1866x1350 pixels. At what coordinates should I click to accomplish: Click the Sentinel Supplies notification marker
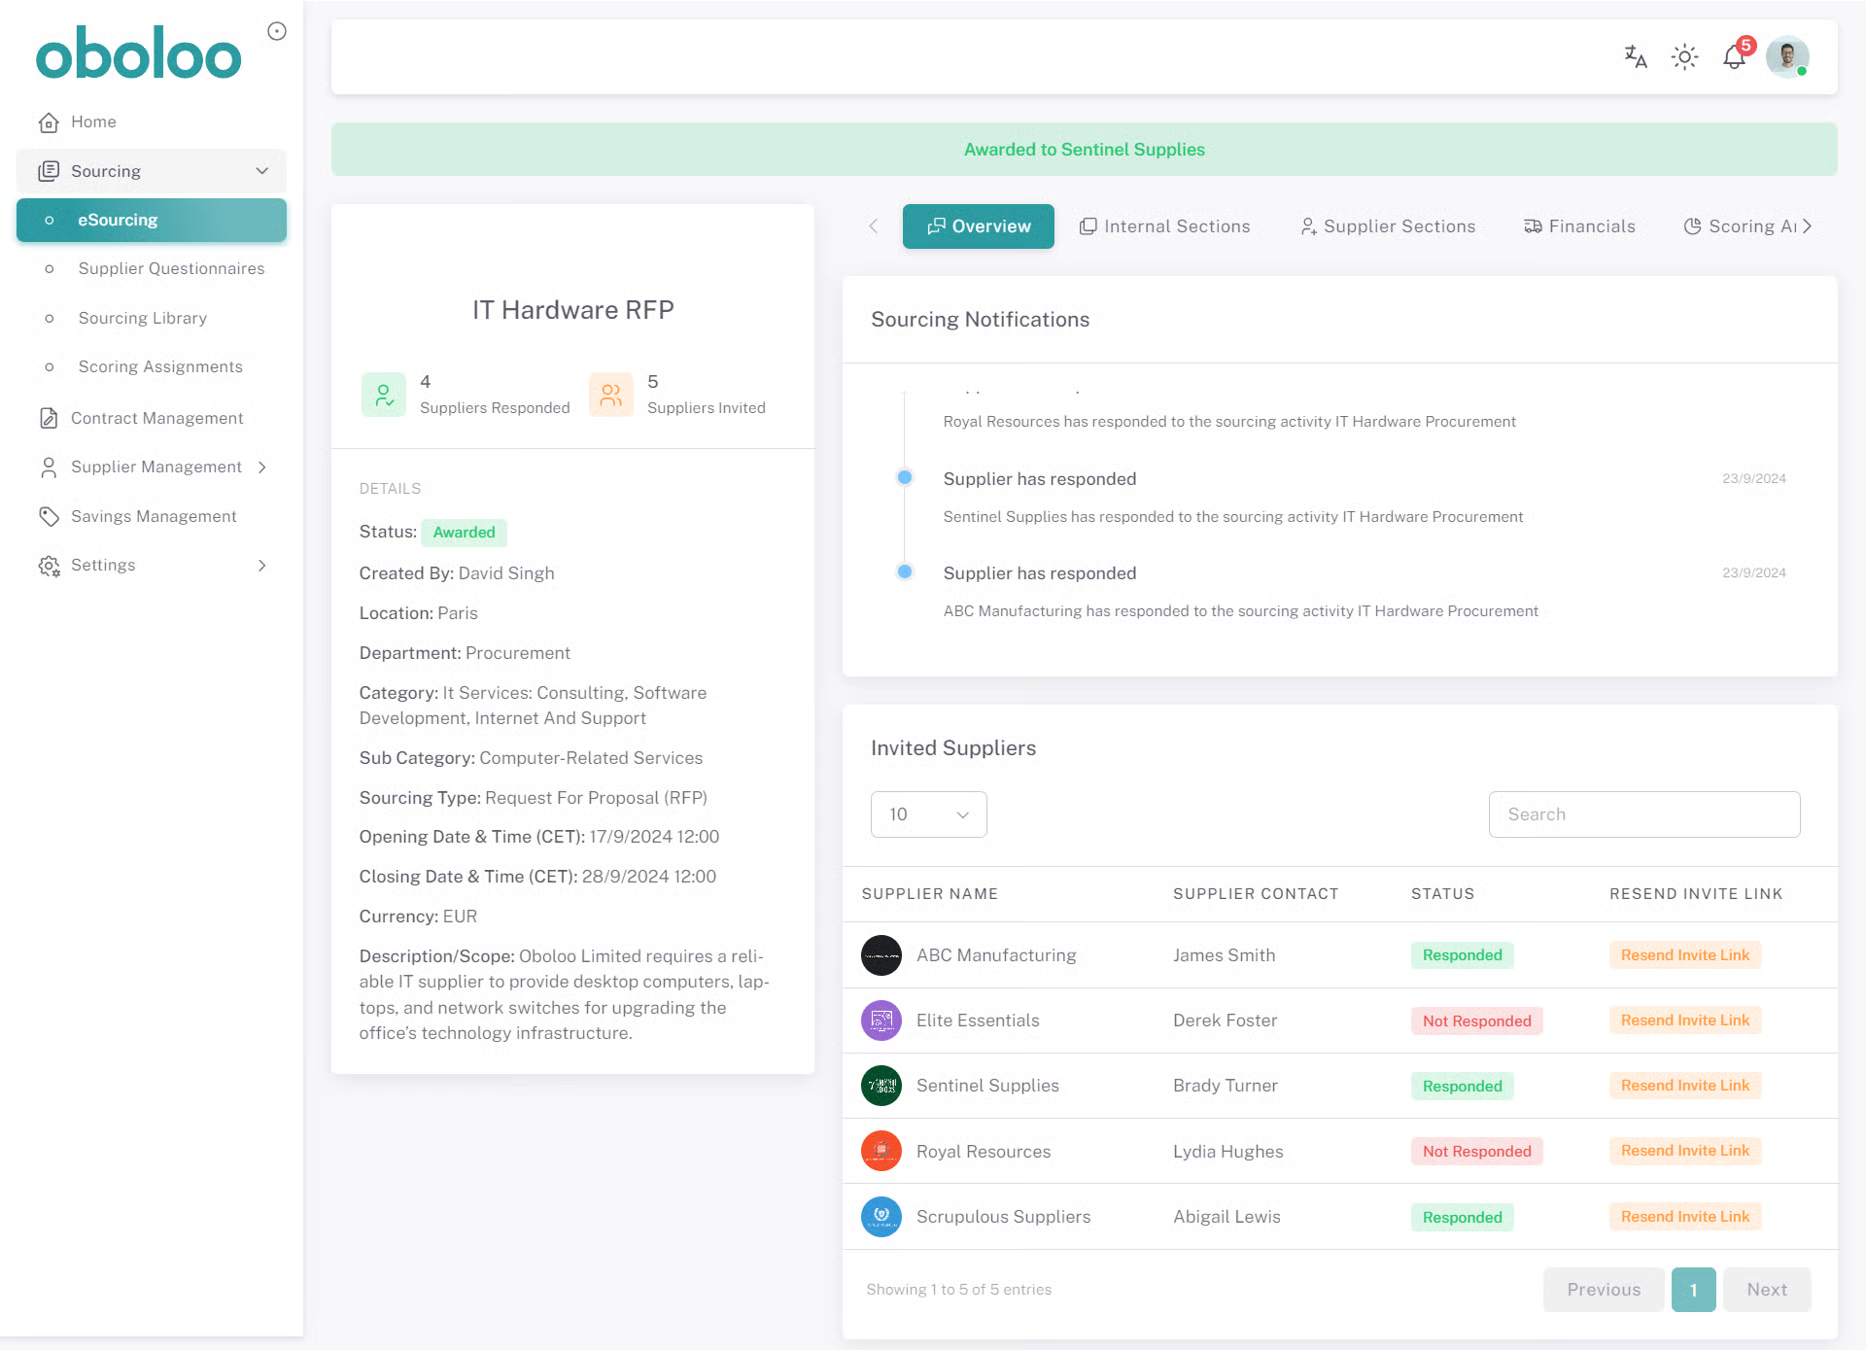tap(905, 478)
